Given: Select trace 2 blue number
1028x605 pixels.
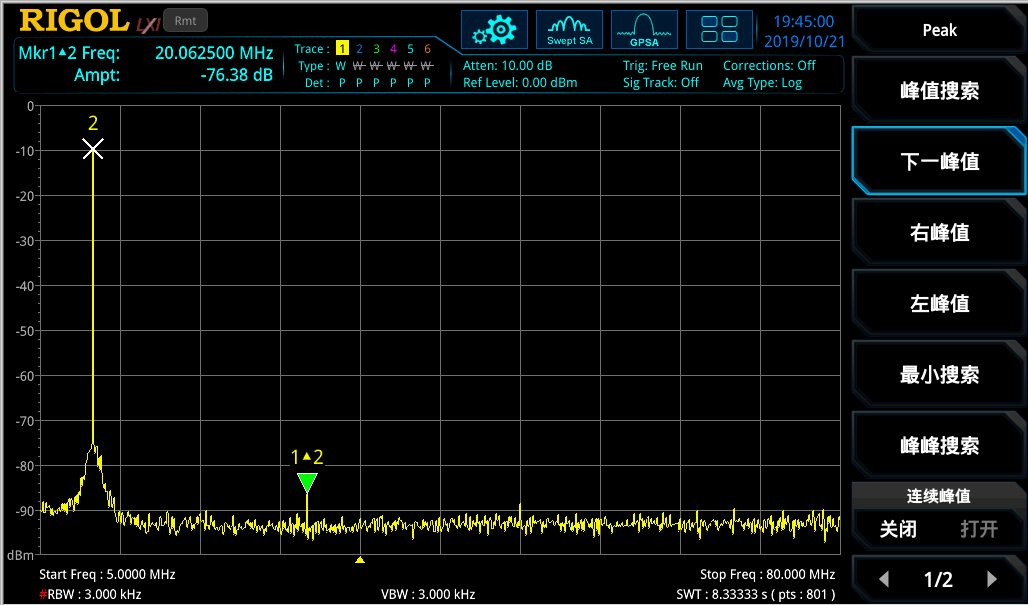Looking at the screenshot, I should [x=359, y=49].
